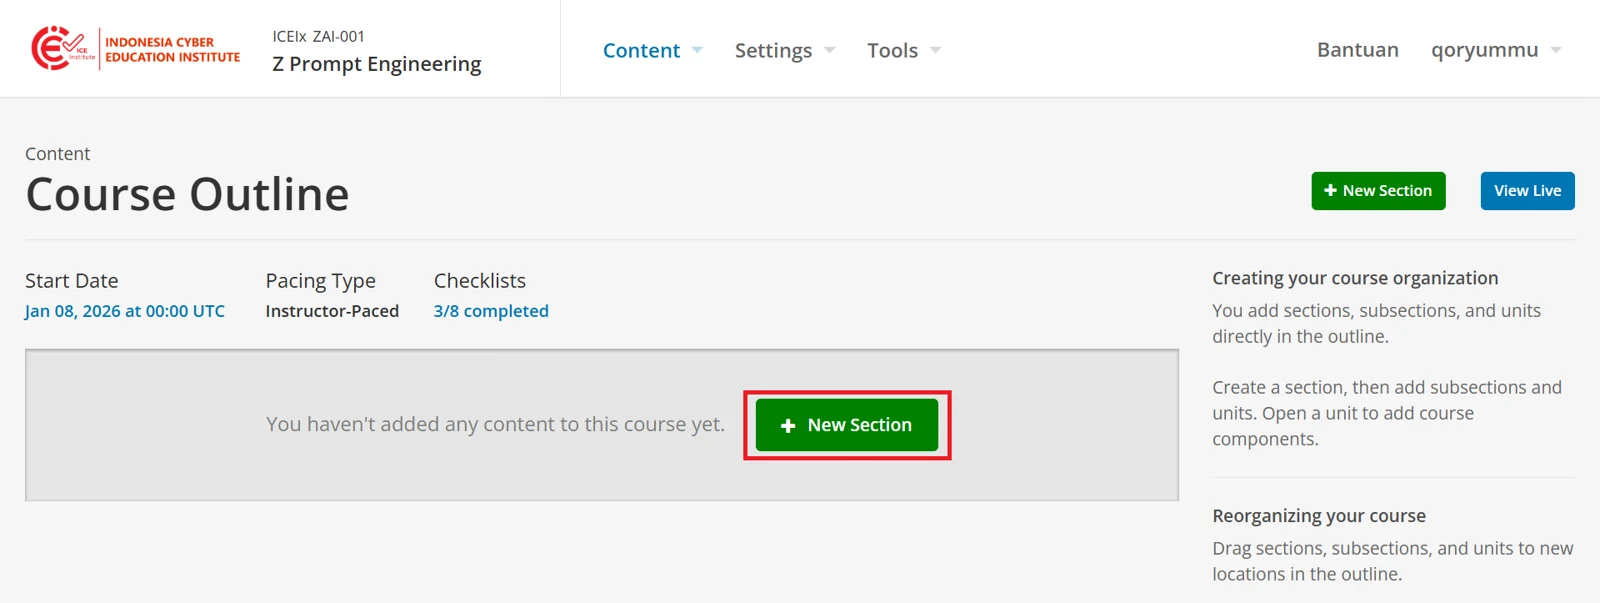Click New Section beside View Live
1600x603 pixels.
click(1378, 191)
